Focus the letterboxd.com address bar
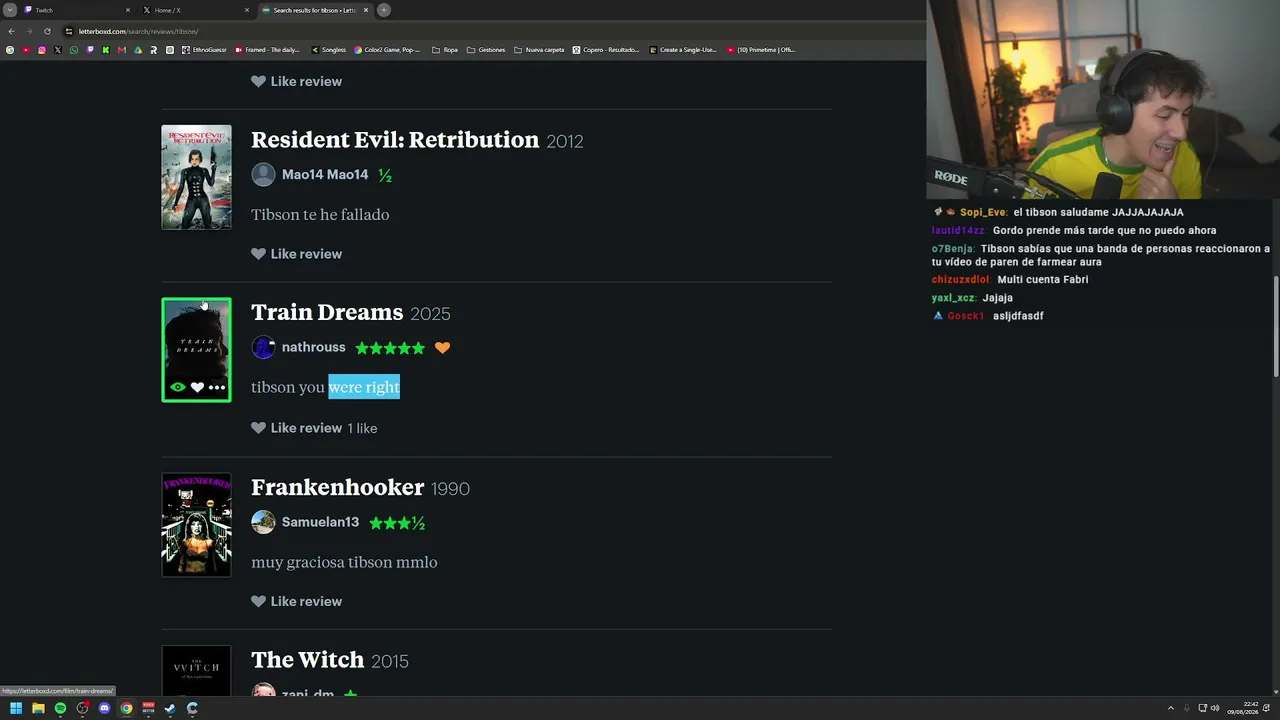This screenshot has height=720, width=1280. (490, 31)
